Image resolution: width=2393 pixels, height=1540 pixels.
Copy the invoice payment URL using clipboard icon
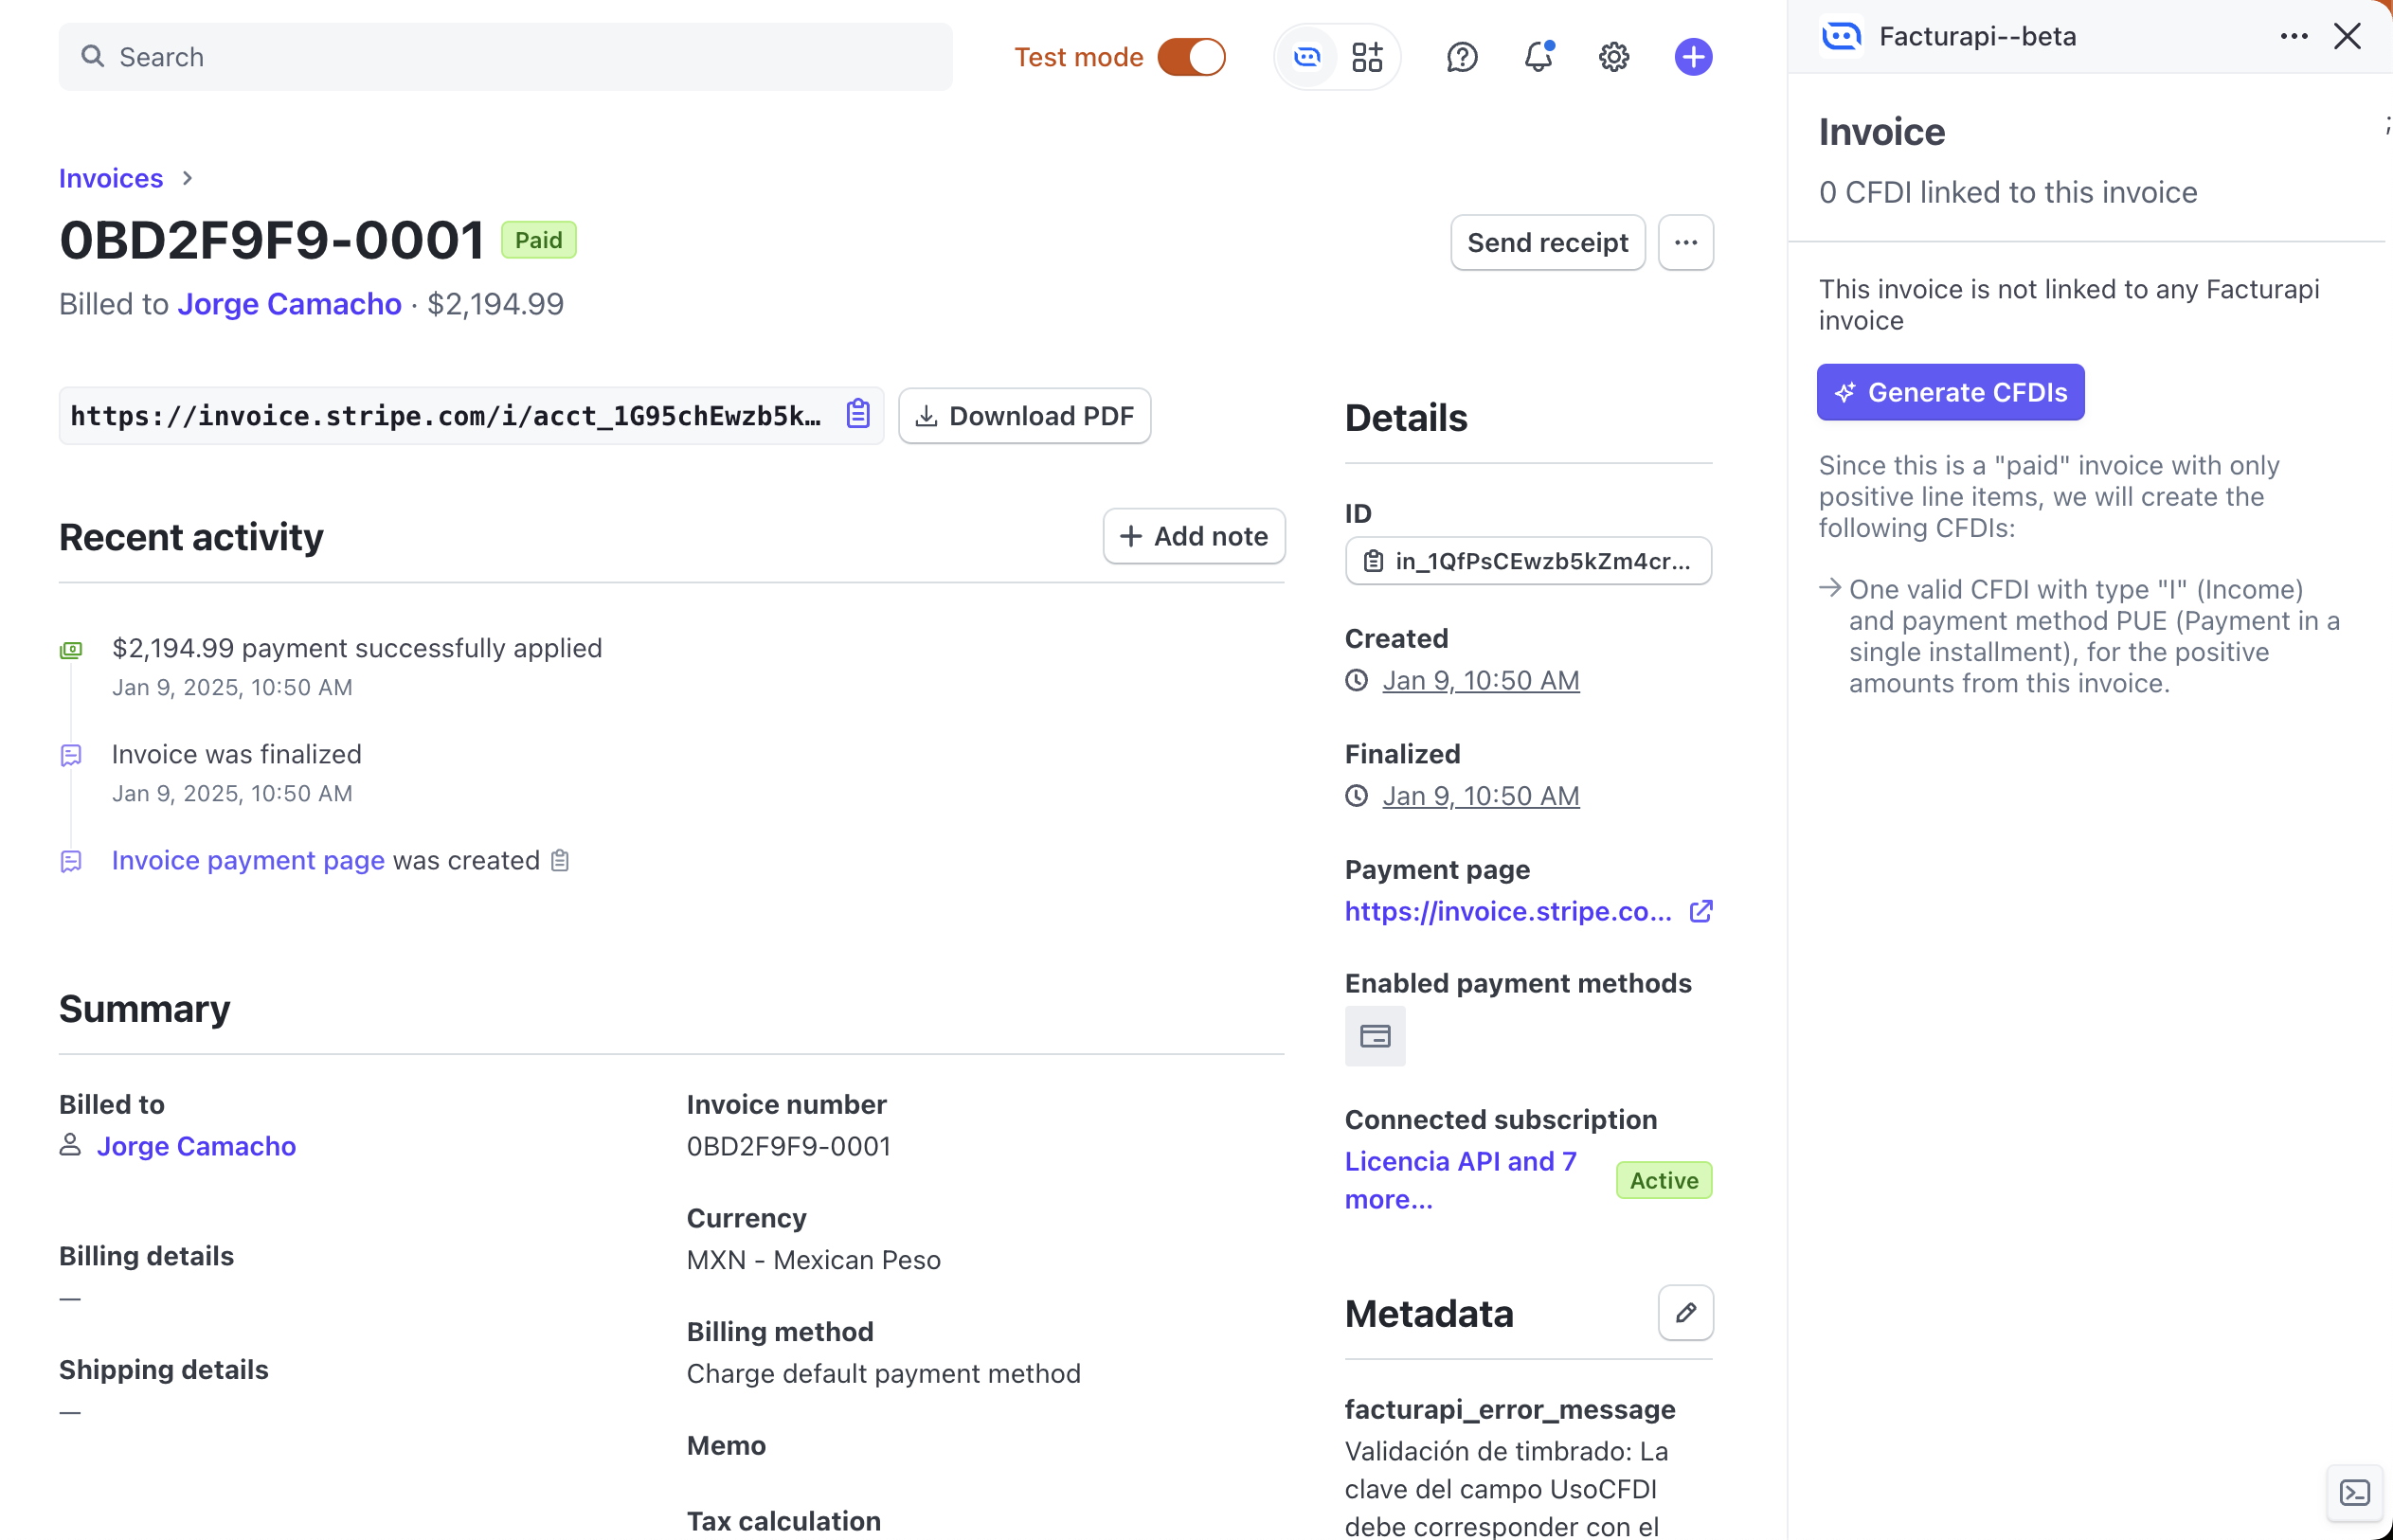coord(857,414)
